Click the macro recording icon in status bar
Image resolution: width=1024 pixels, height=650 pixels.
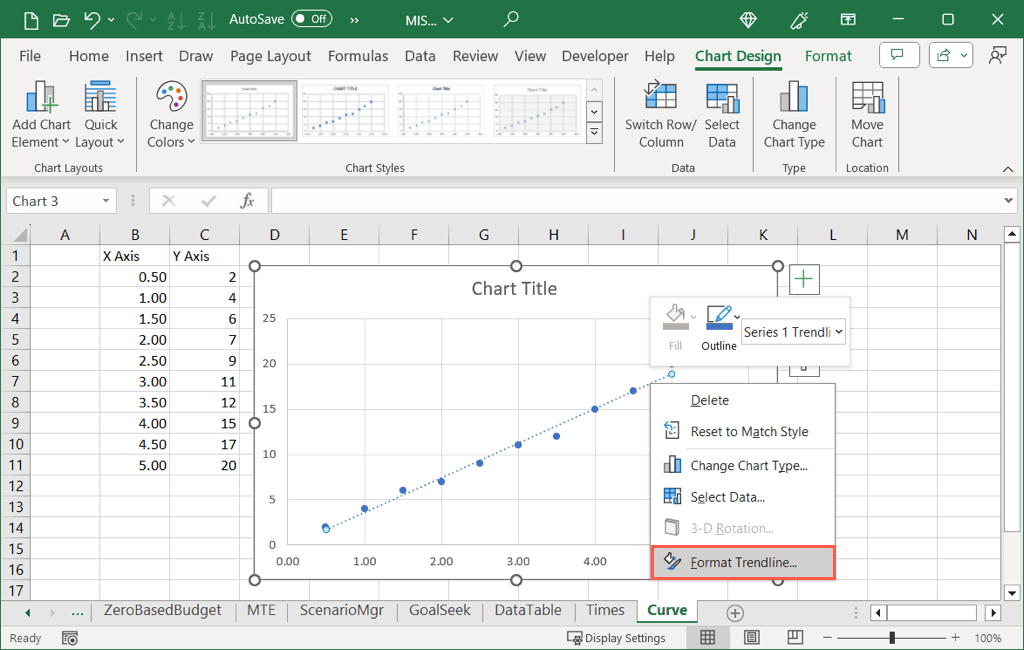69,637
